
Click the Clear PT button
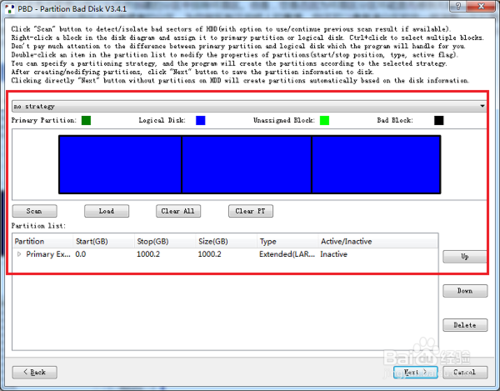click(251, 211)
